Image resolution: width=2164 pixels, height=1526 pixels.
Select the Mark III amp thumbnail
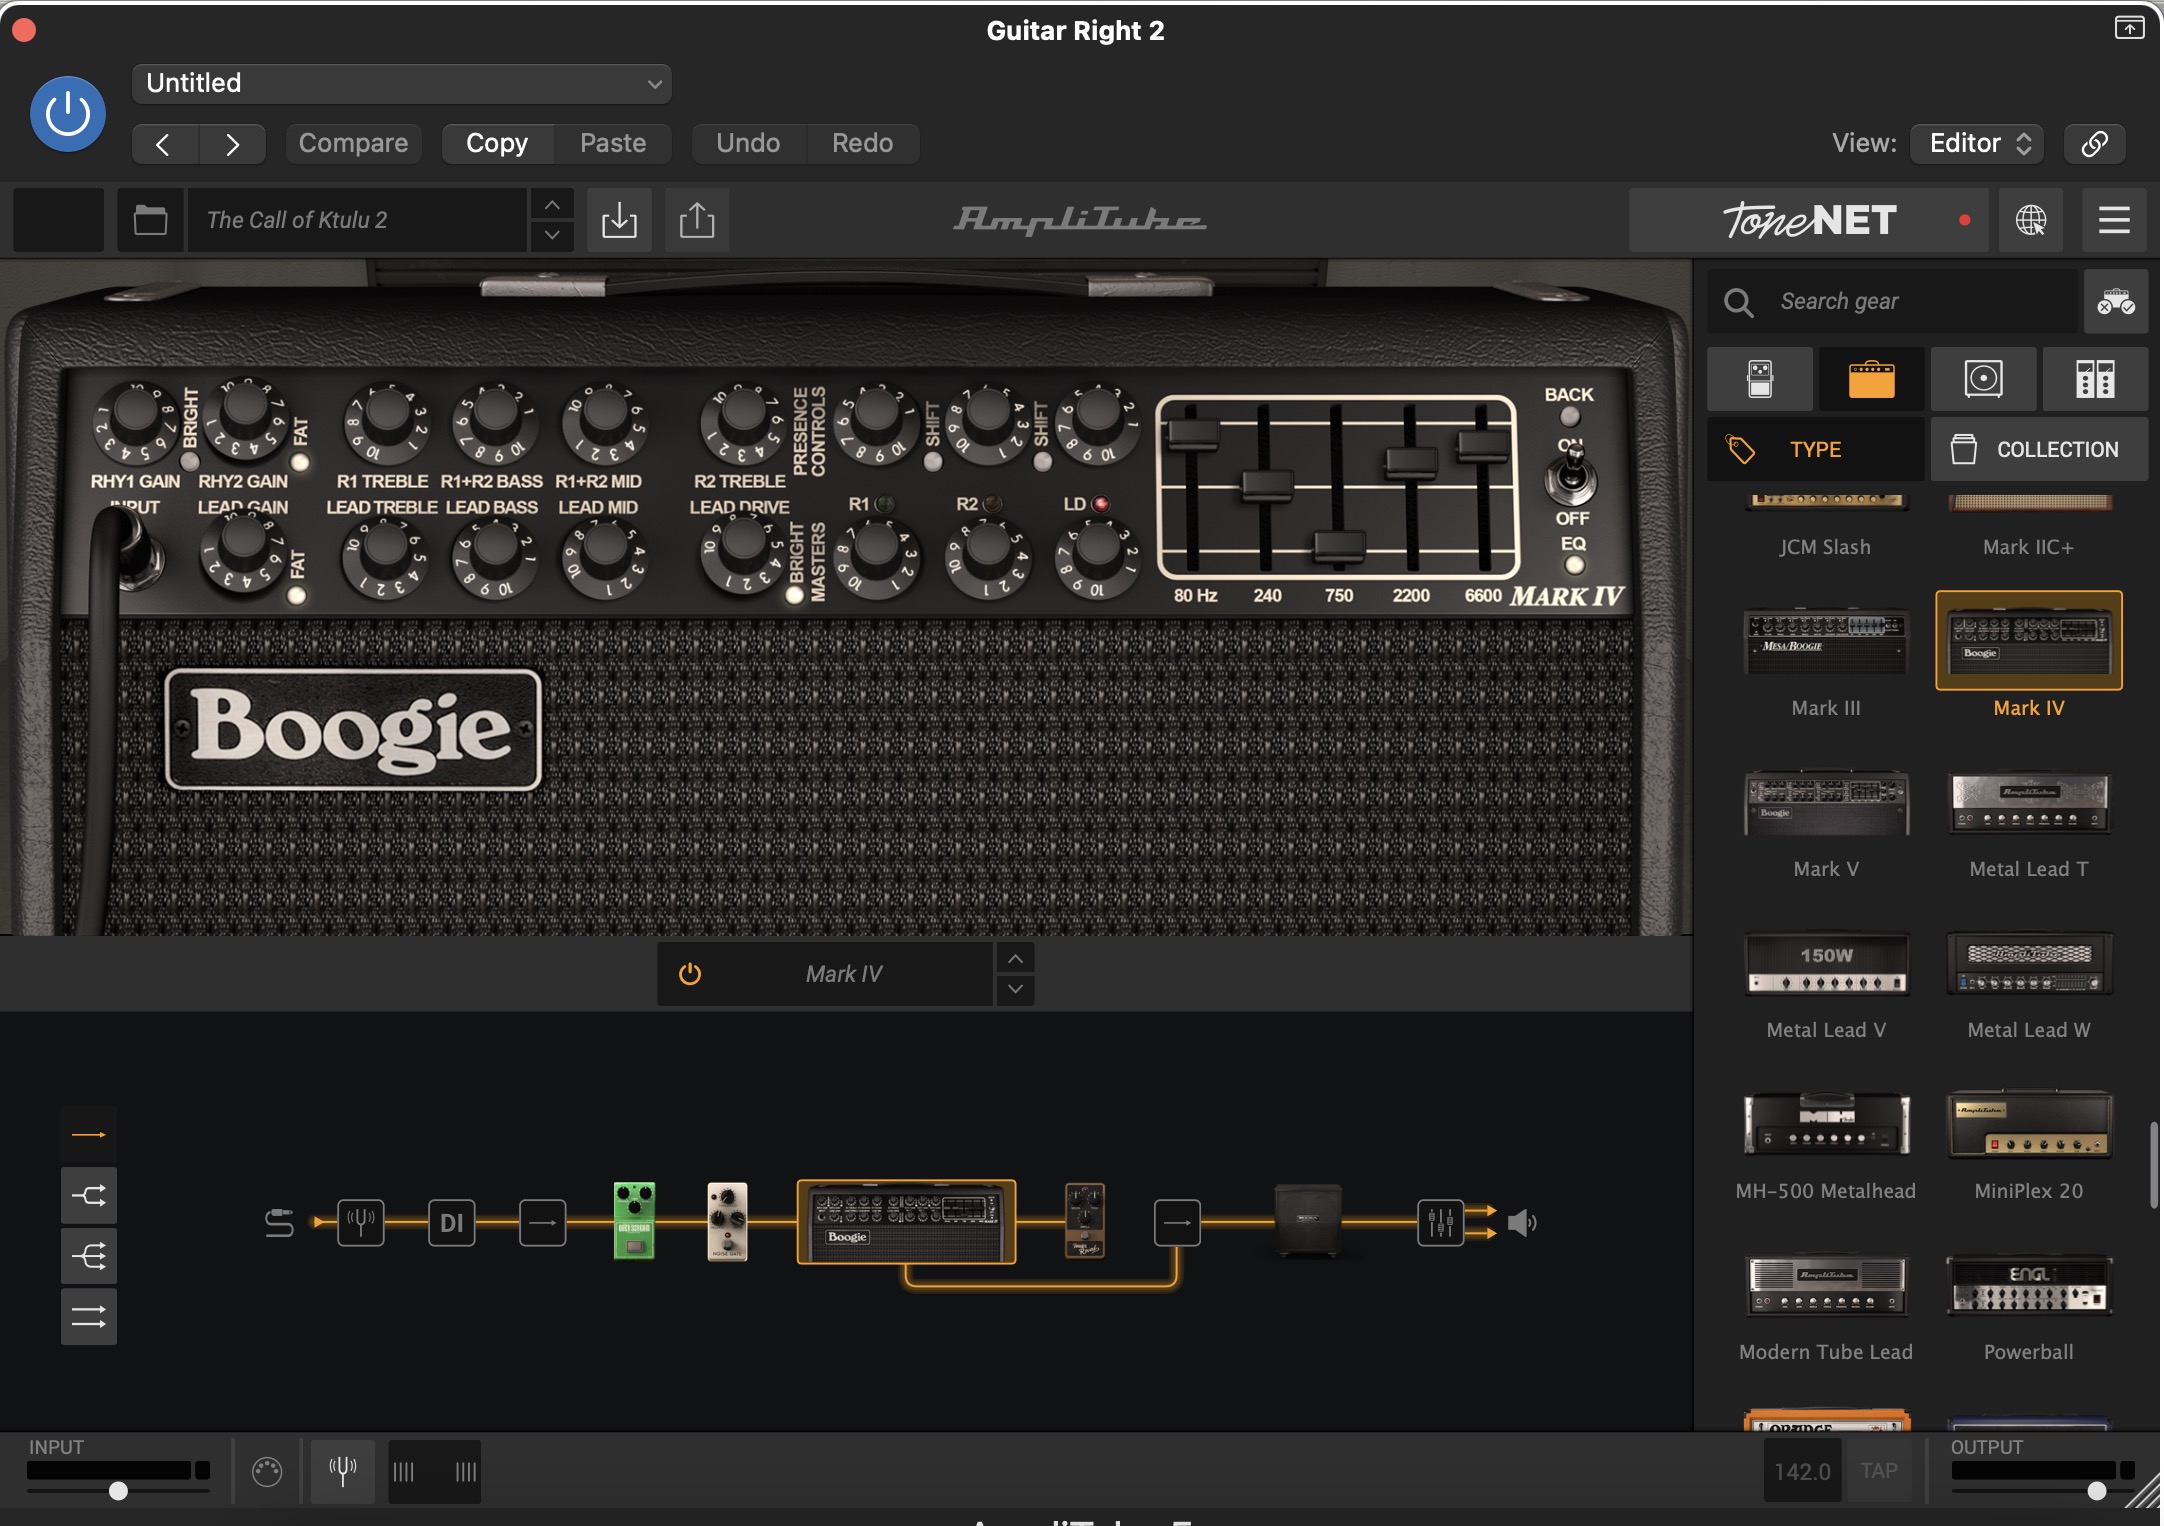coord(1826,641)
